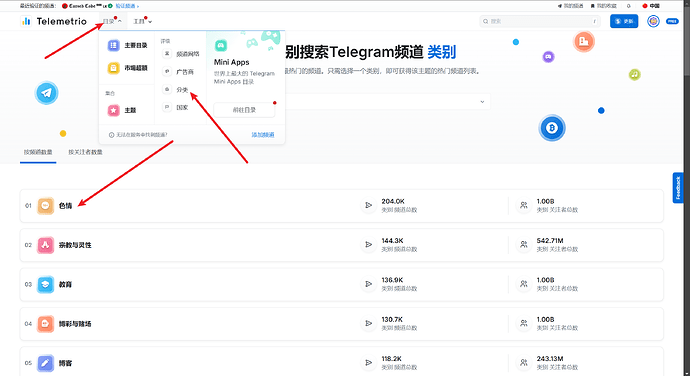Focus the 搜索 search field
Image resolution: width=690 pixels, height=376 pixels.
pyautogui.click(x=540, y=21)
